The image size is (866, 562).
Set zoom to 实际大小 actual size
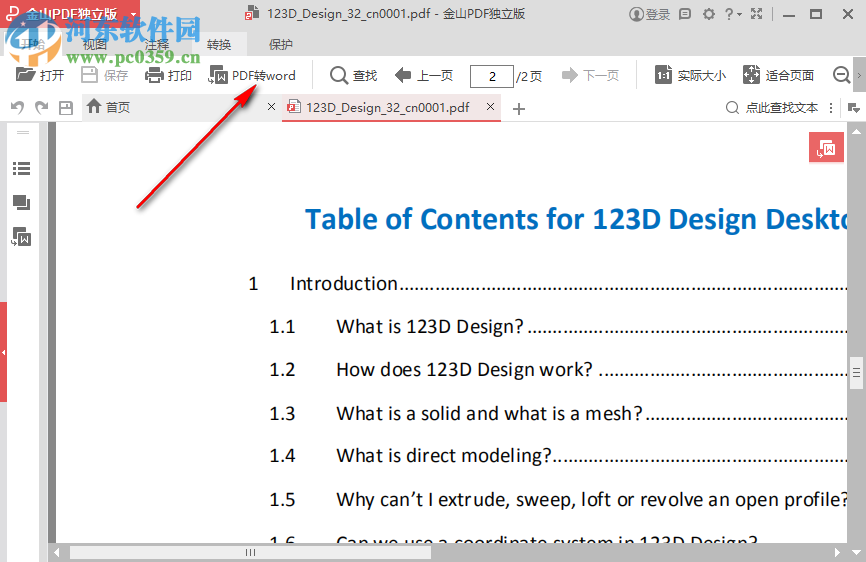coord(690,75)
